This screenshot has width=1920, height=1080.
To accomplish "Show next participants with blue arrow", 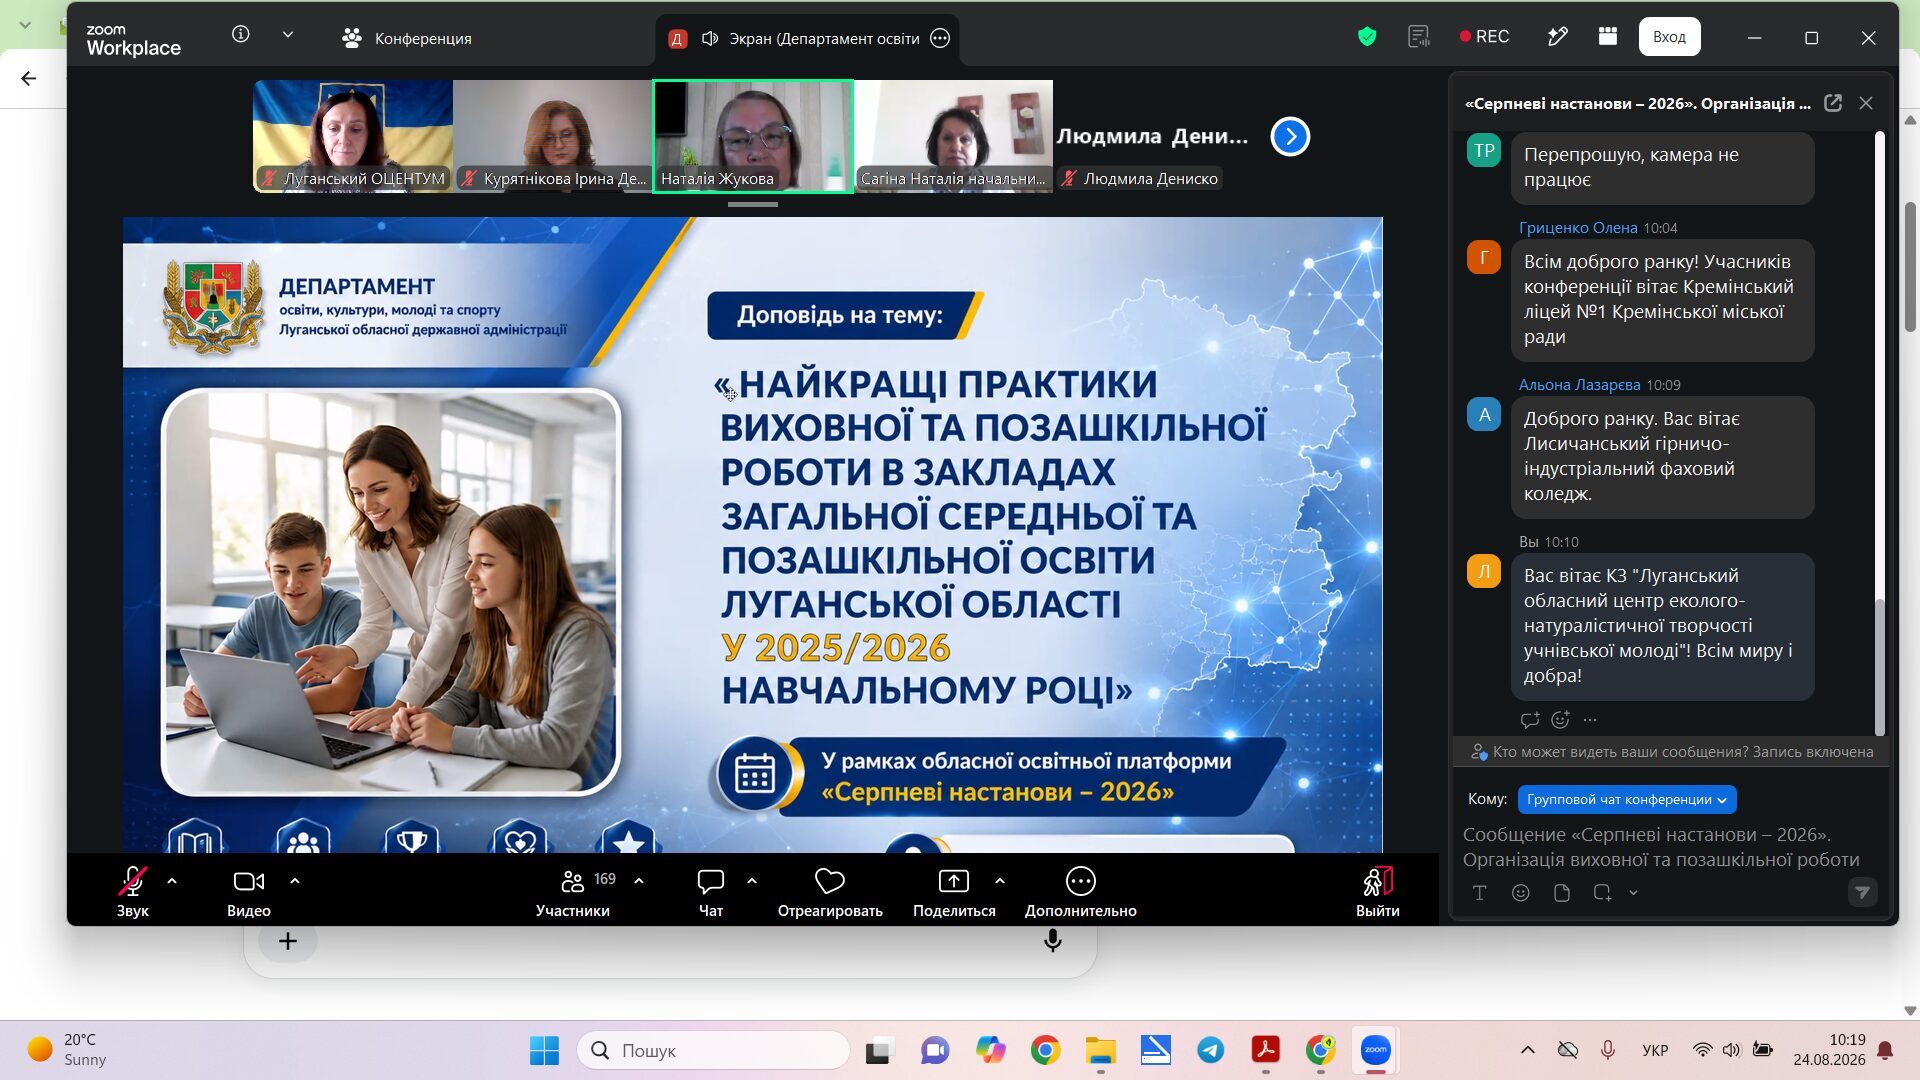I will (x=1290, y=136).
